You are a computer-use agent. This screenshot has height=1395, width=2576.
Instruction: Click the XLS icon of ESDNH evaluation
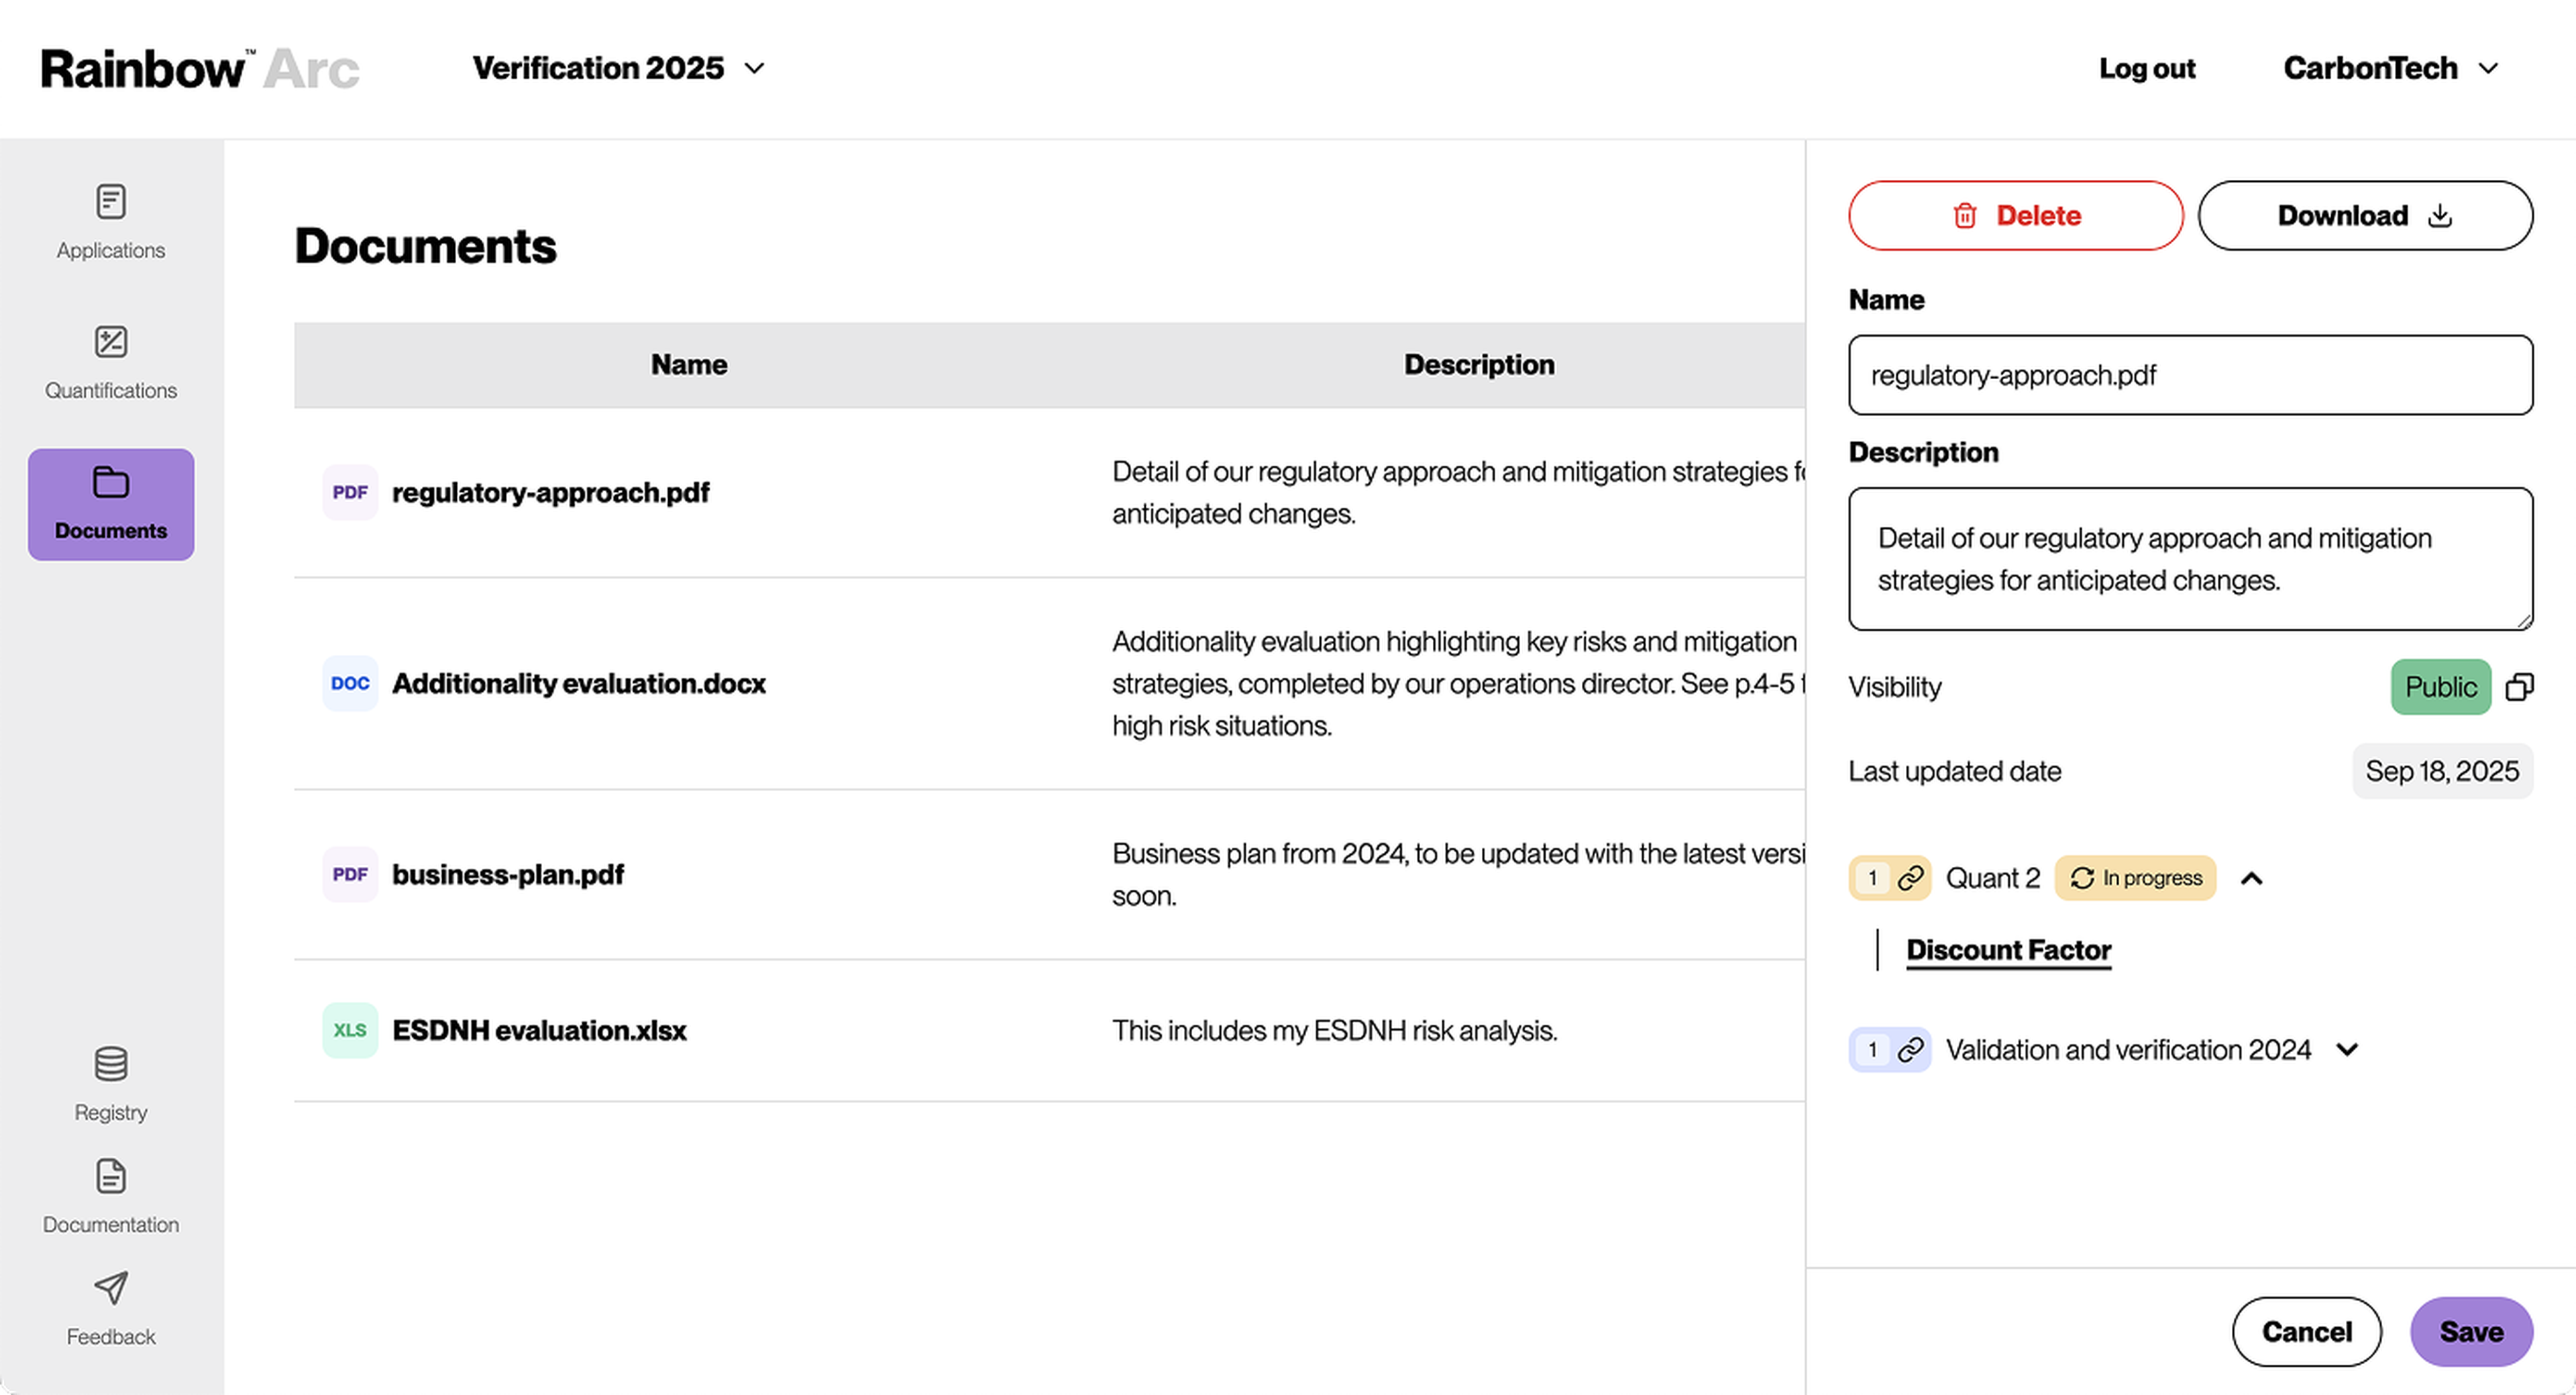click(x=350, y=1030)
